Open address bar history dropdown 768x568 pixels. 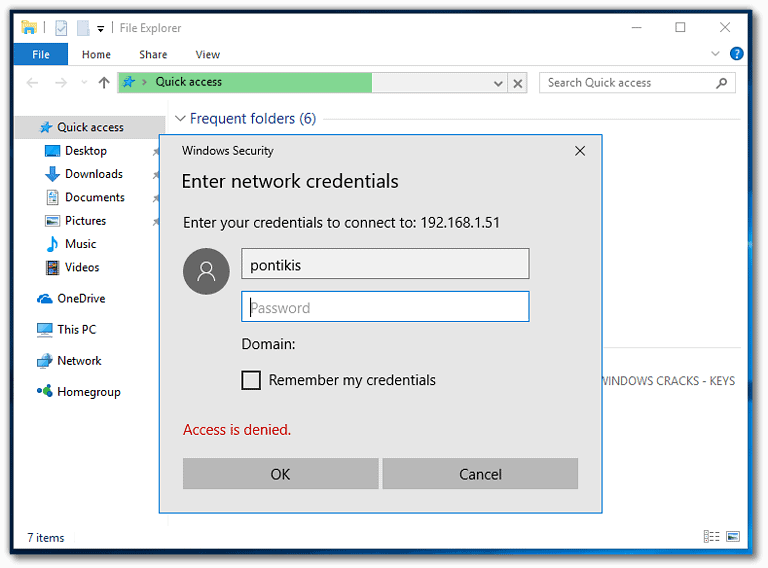click(497, 83)
